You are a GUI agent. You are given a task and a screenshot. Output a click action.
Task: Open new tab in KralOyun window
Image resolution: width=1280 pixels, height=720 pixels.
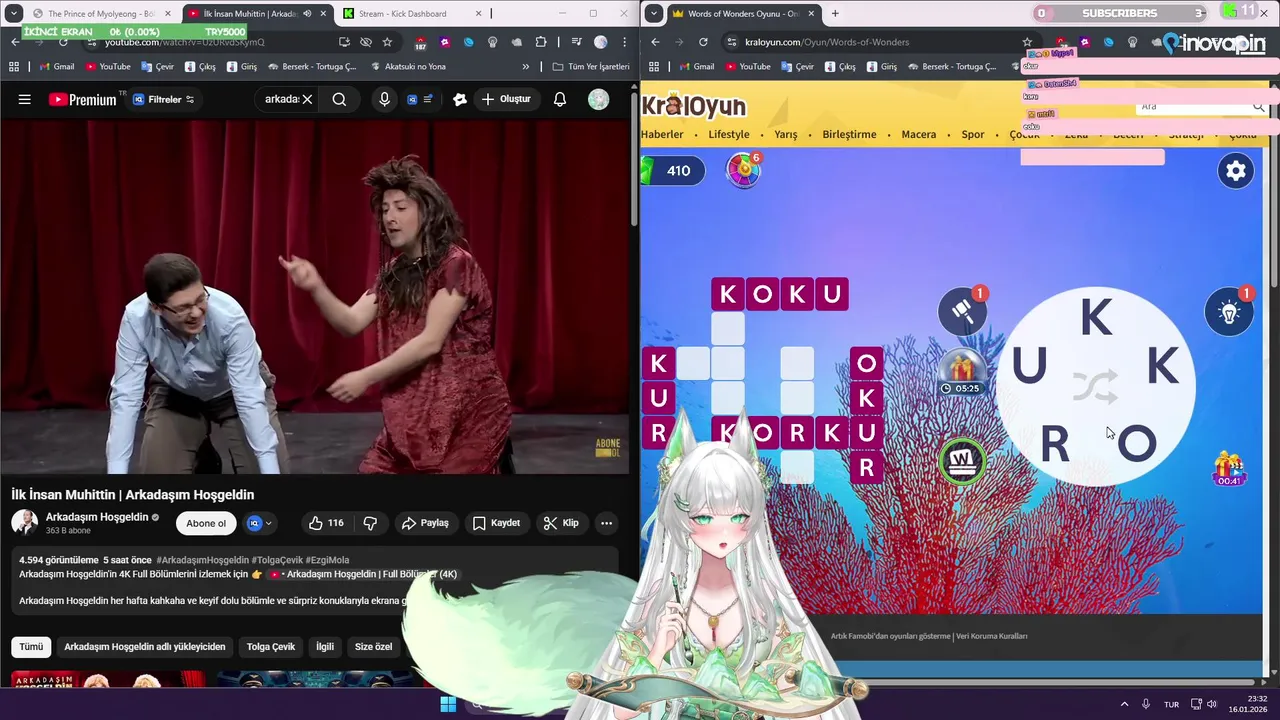click(835, 13)
